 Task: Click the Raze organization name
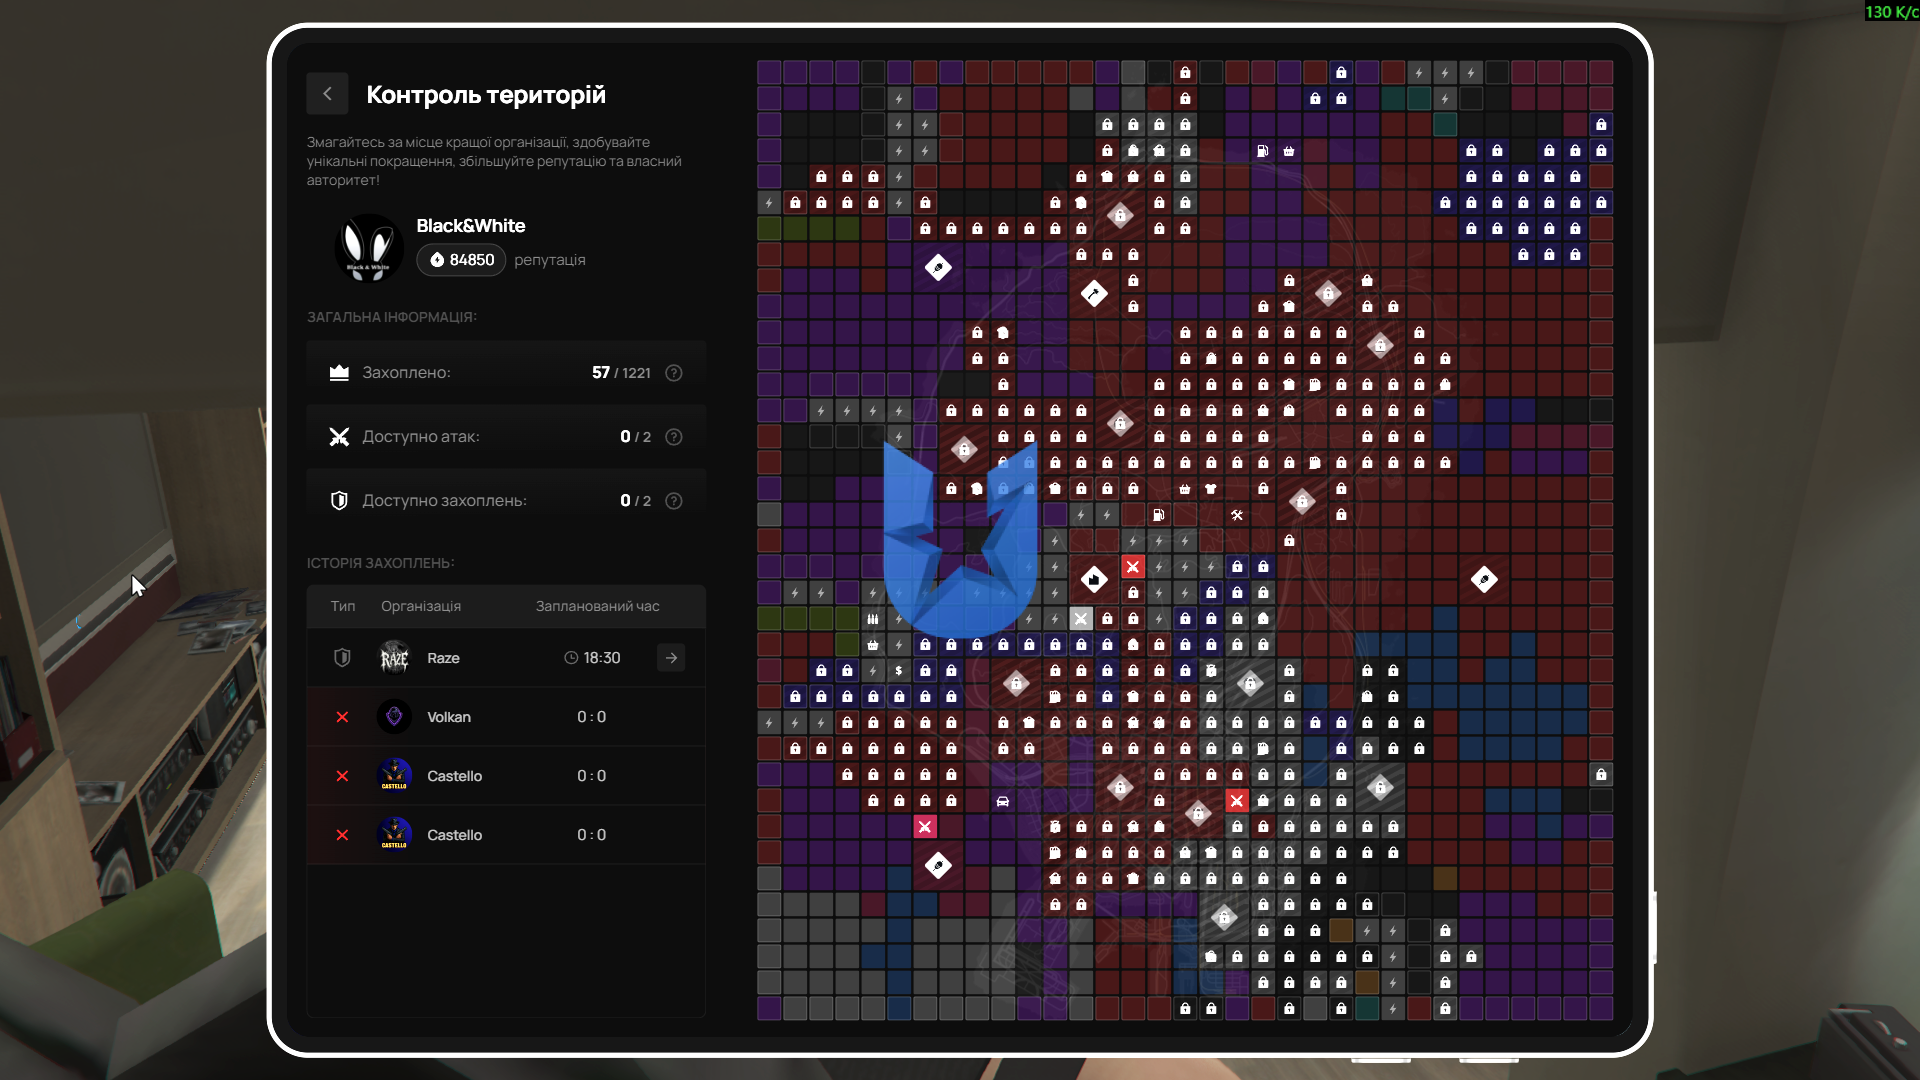click(443, 658)
